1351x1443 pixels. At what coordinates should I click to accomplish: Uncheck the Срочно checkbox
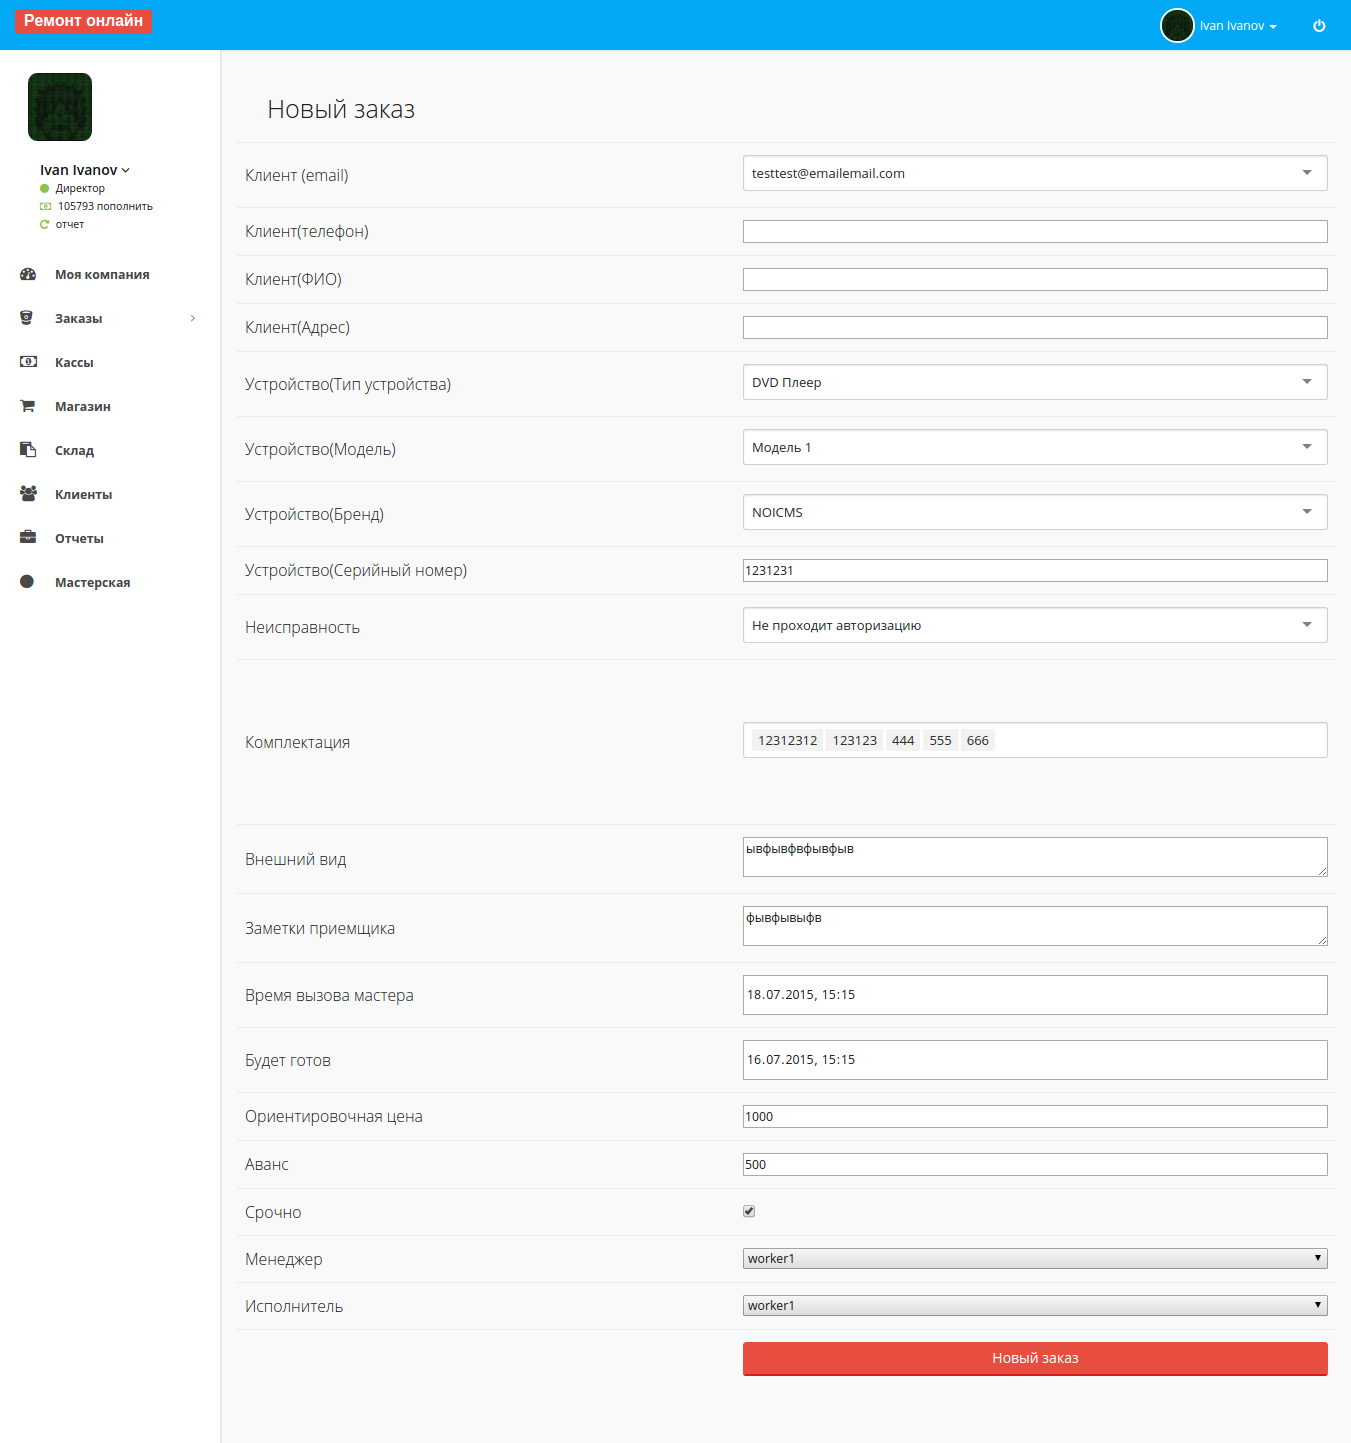coord(749,1211)
